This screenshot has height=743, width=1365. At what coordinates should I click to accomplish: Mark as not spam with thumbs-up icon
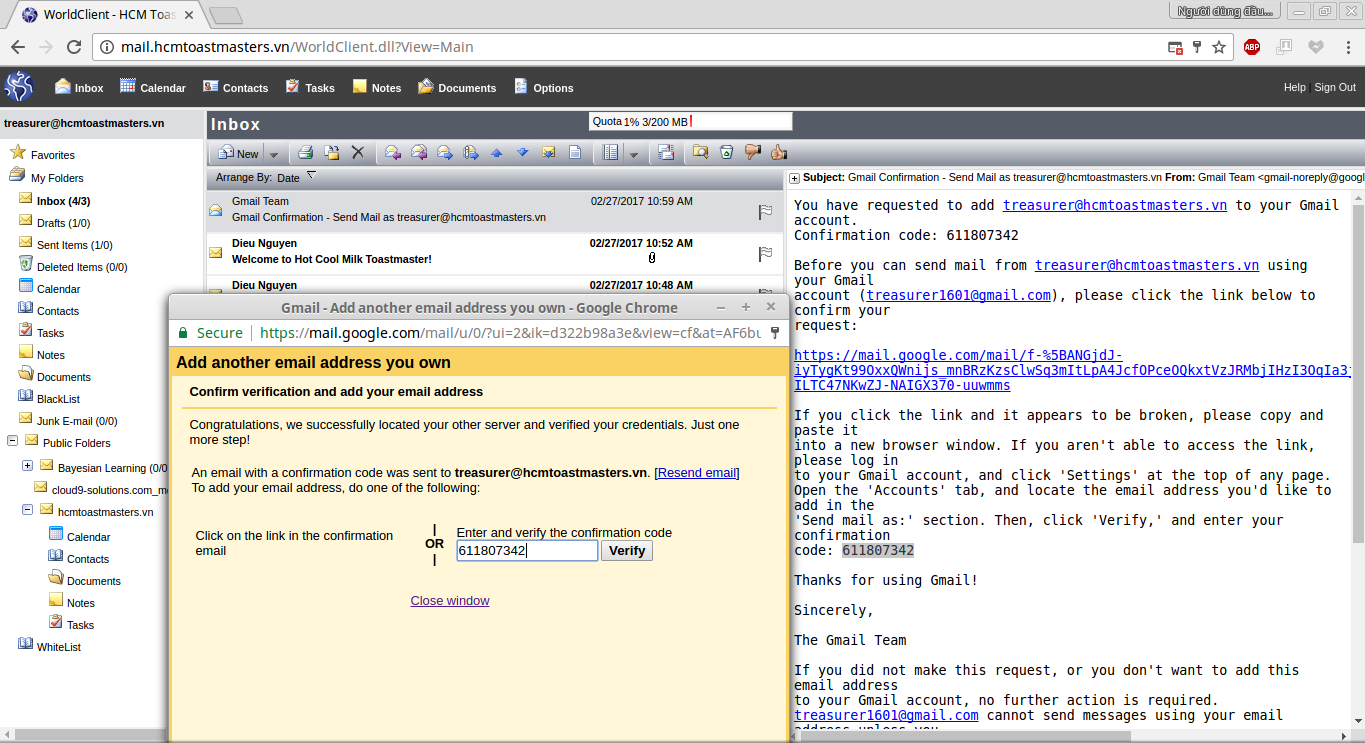click(779, 153)
